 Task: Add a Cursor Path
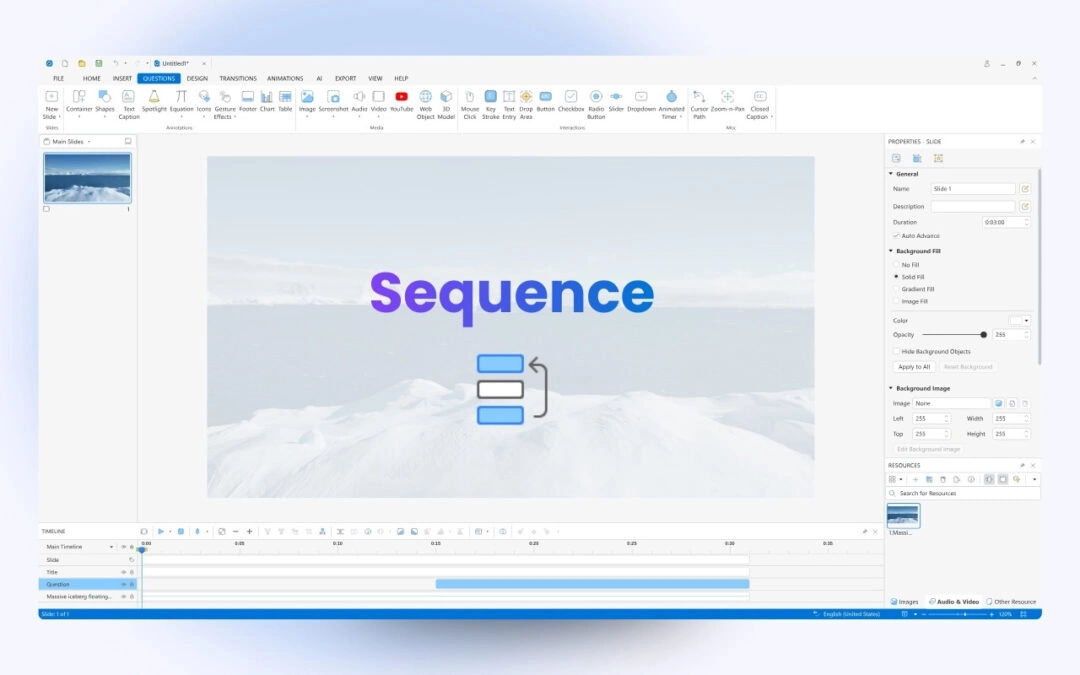pos(699,105)
